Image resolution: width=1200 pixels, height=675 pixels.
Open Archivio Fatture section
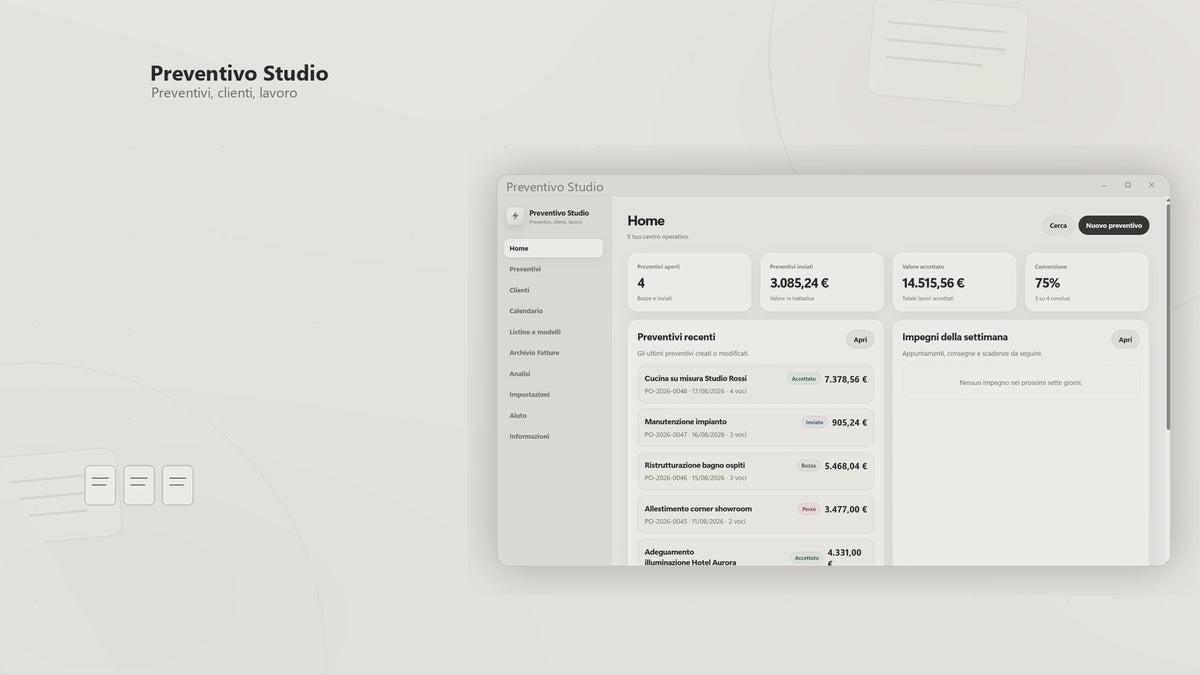[553, 353]
